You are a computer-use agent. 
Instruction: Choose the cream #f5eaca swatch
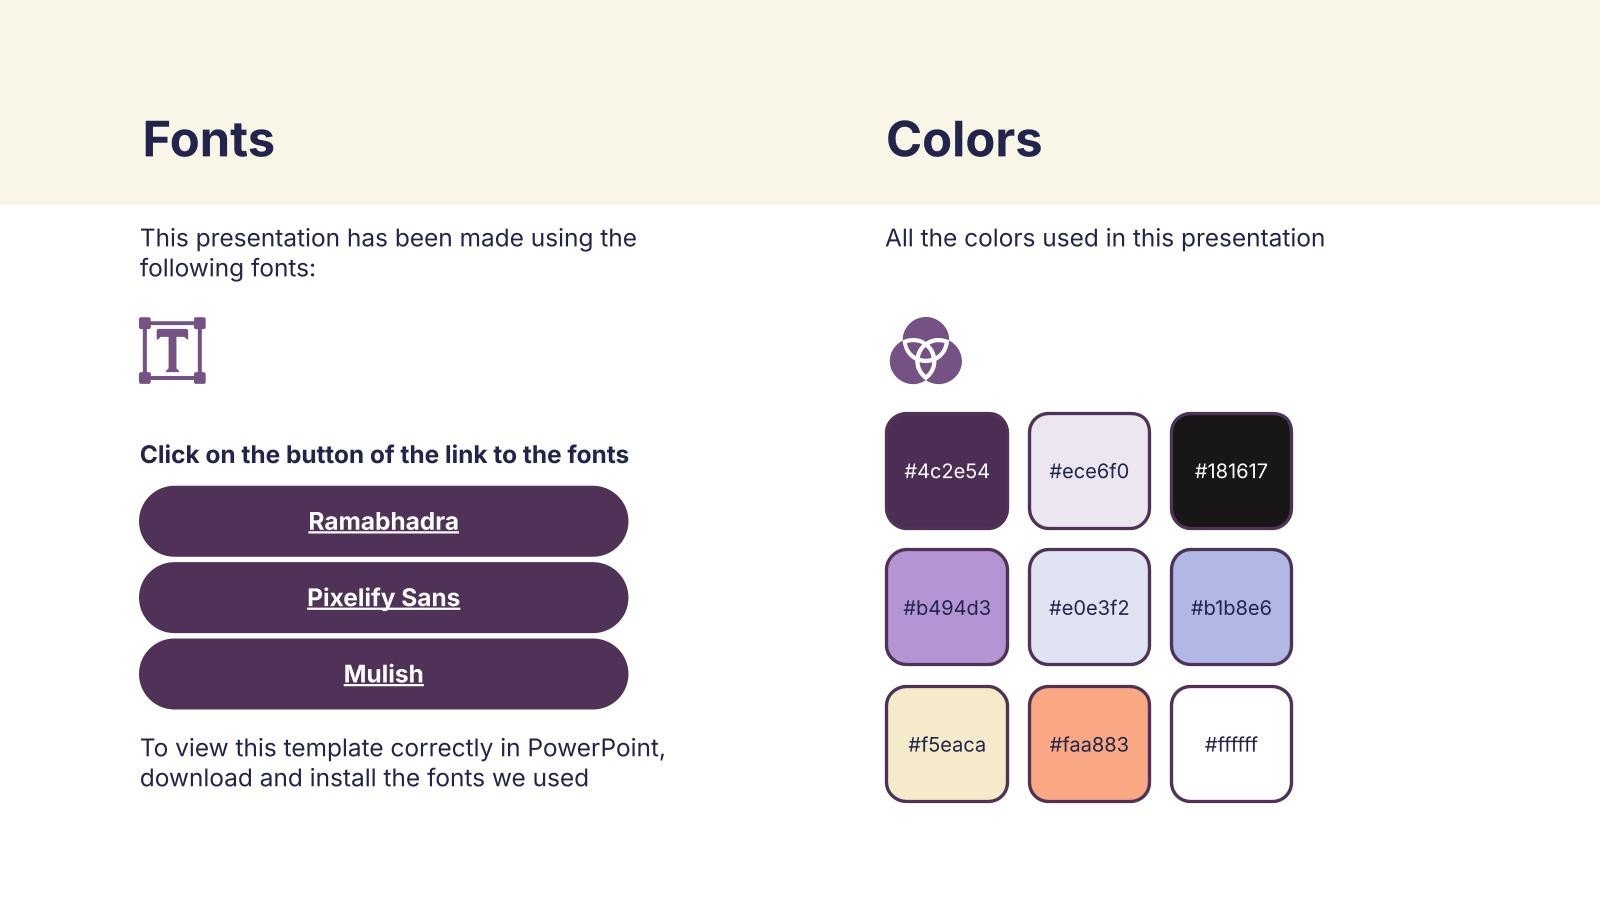[946, 744]
